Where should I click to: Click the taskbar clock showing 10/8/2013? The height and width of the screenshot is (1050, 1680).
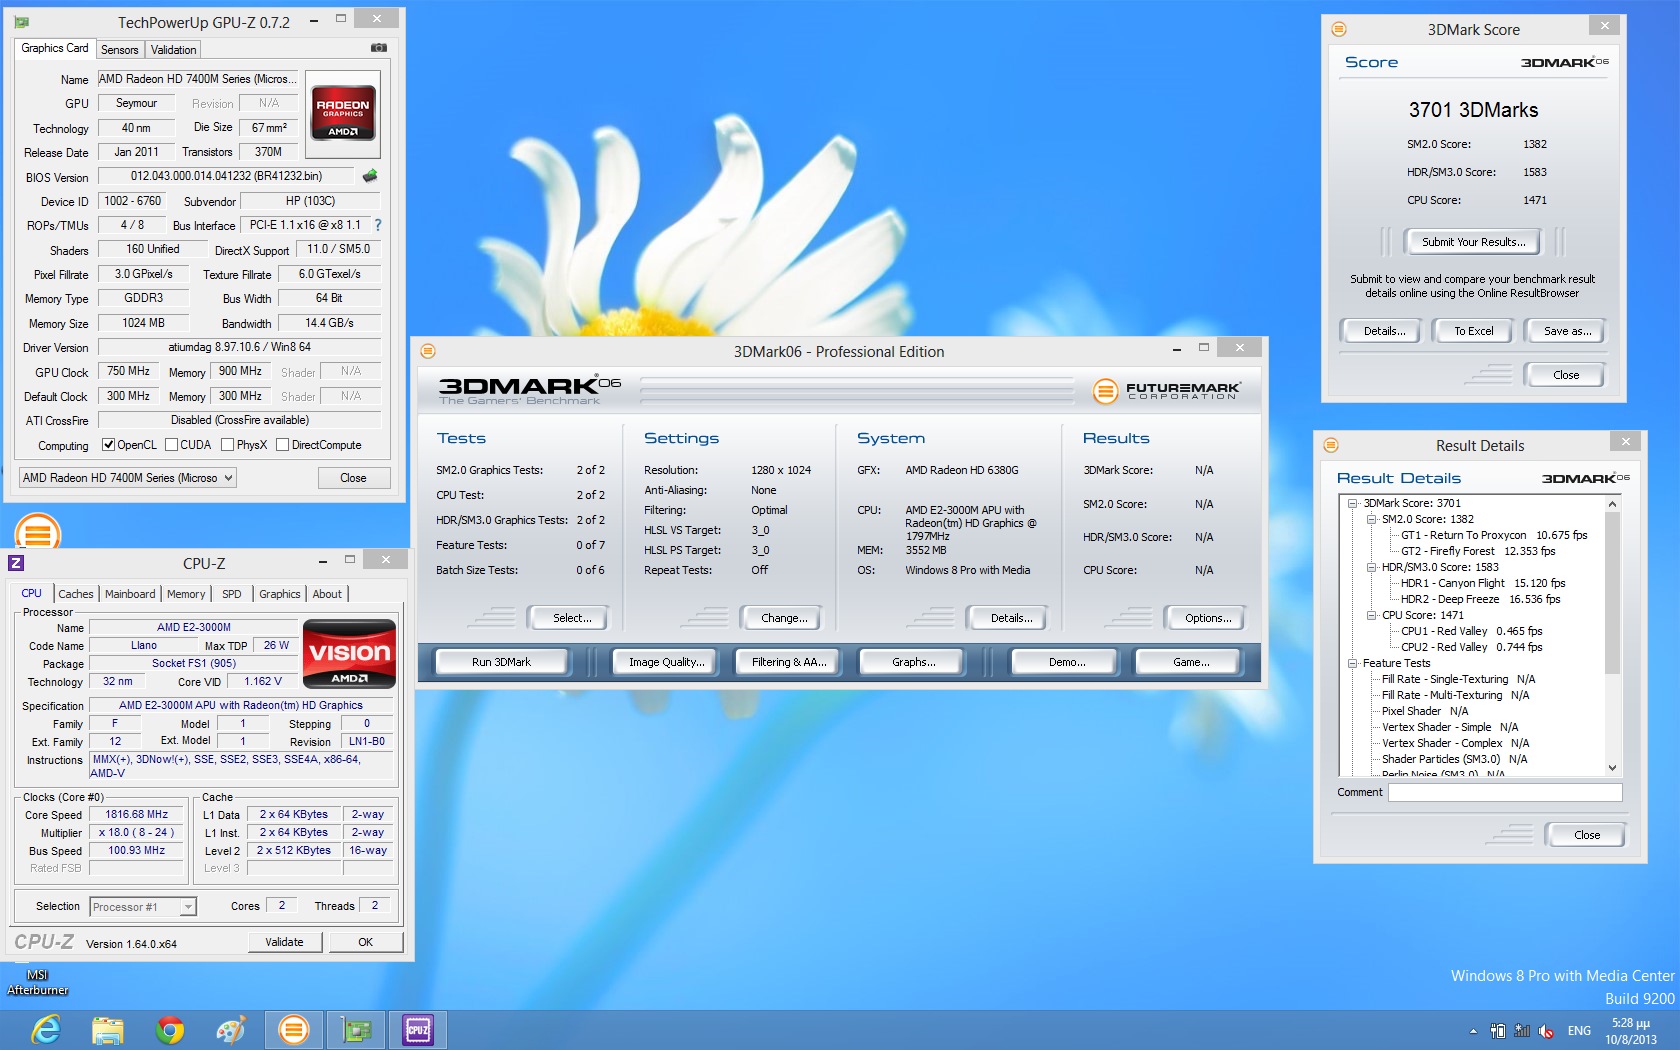point(1631,1031)
